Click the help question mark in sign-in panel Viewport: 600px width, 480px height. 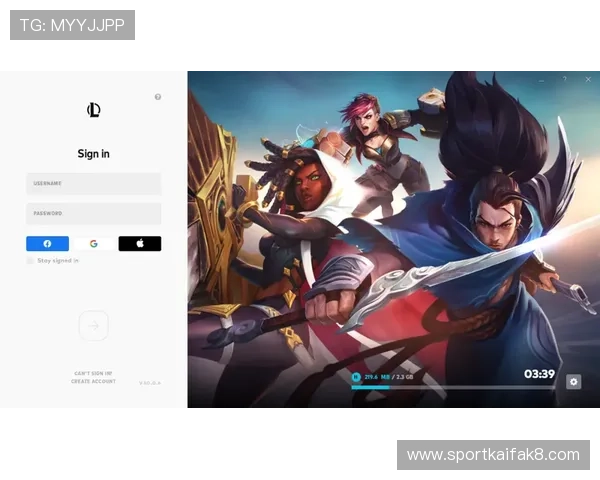pos(158,97)
